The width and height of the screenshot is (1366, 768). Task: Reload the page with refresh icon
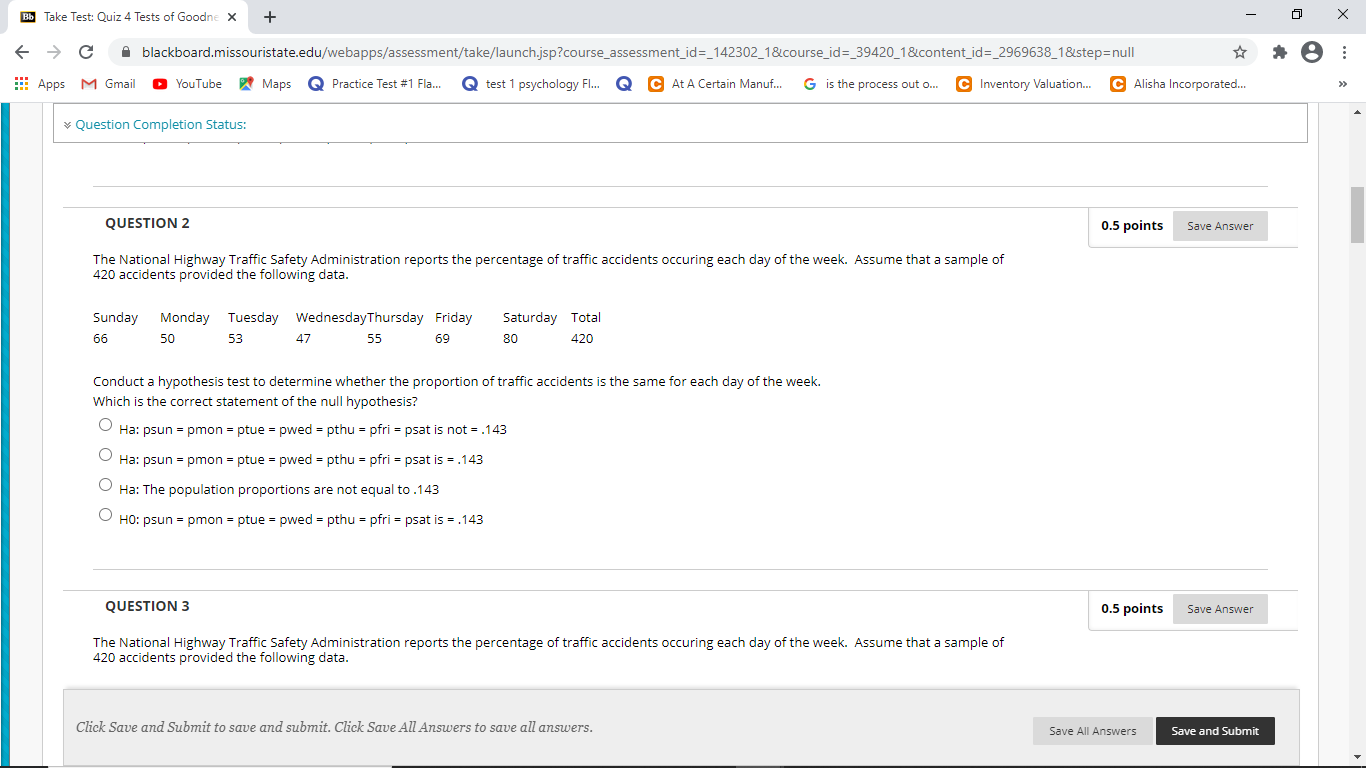(86, 52)
